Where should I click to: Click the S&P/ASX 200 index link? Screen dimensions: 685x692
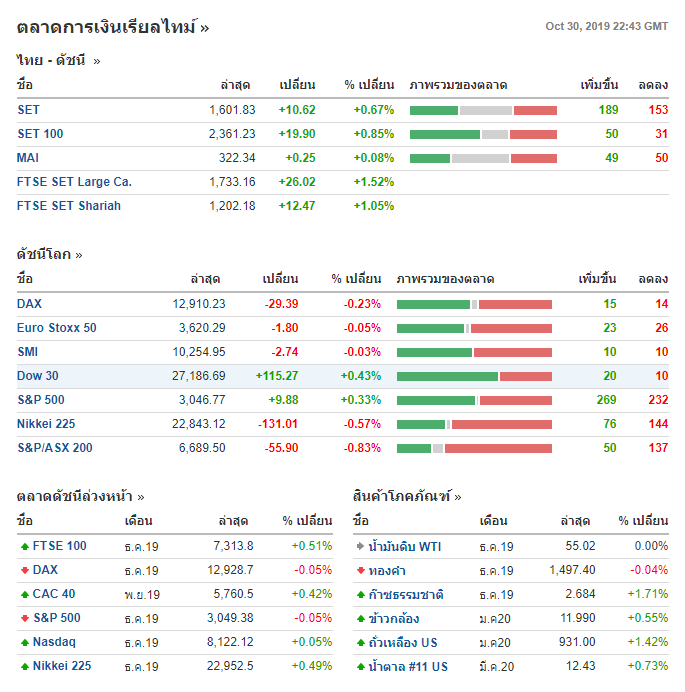55,448
